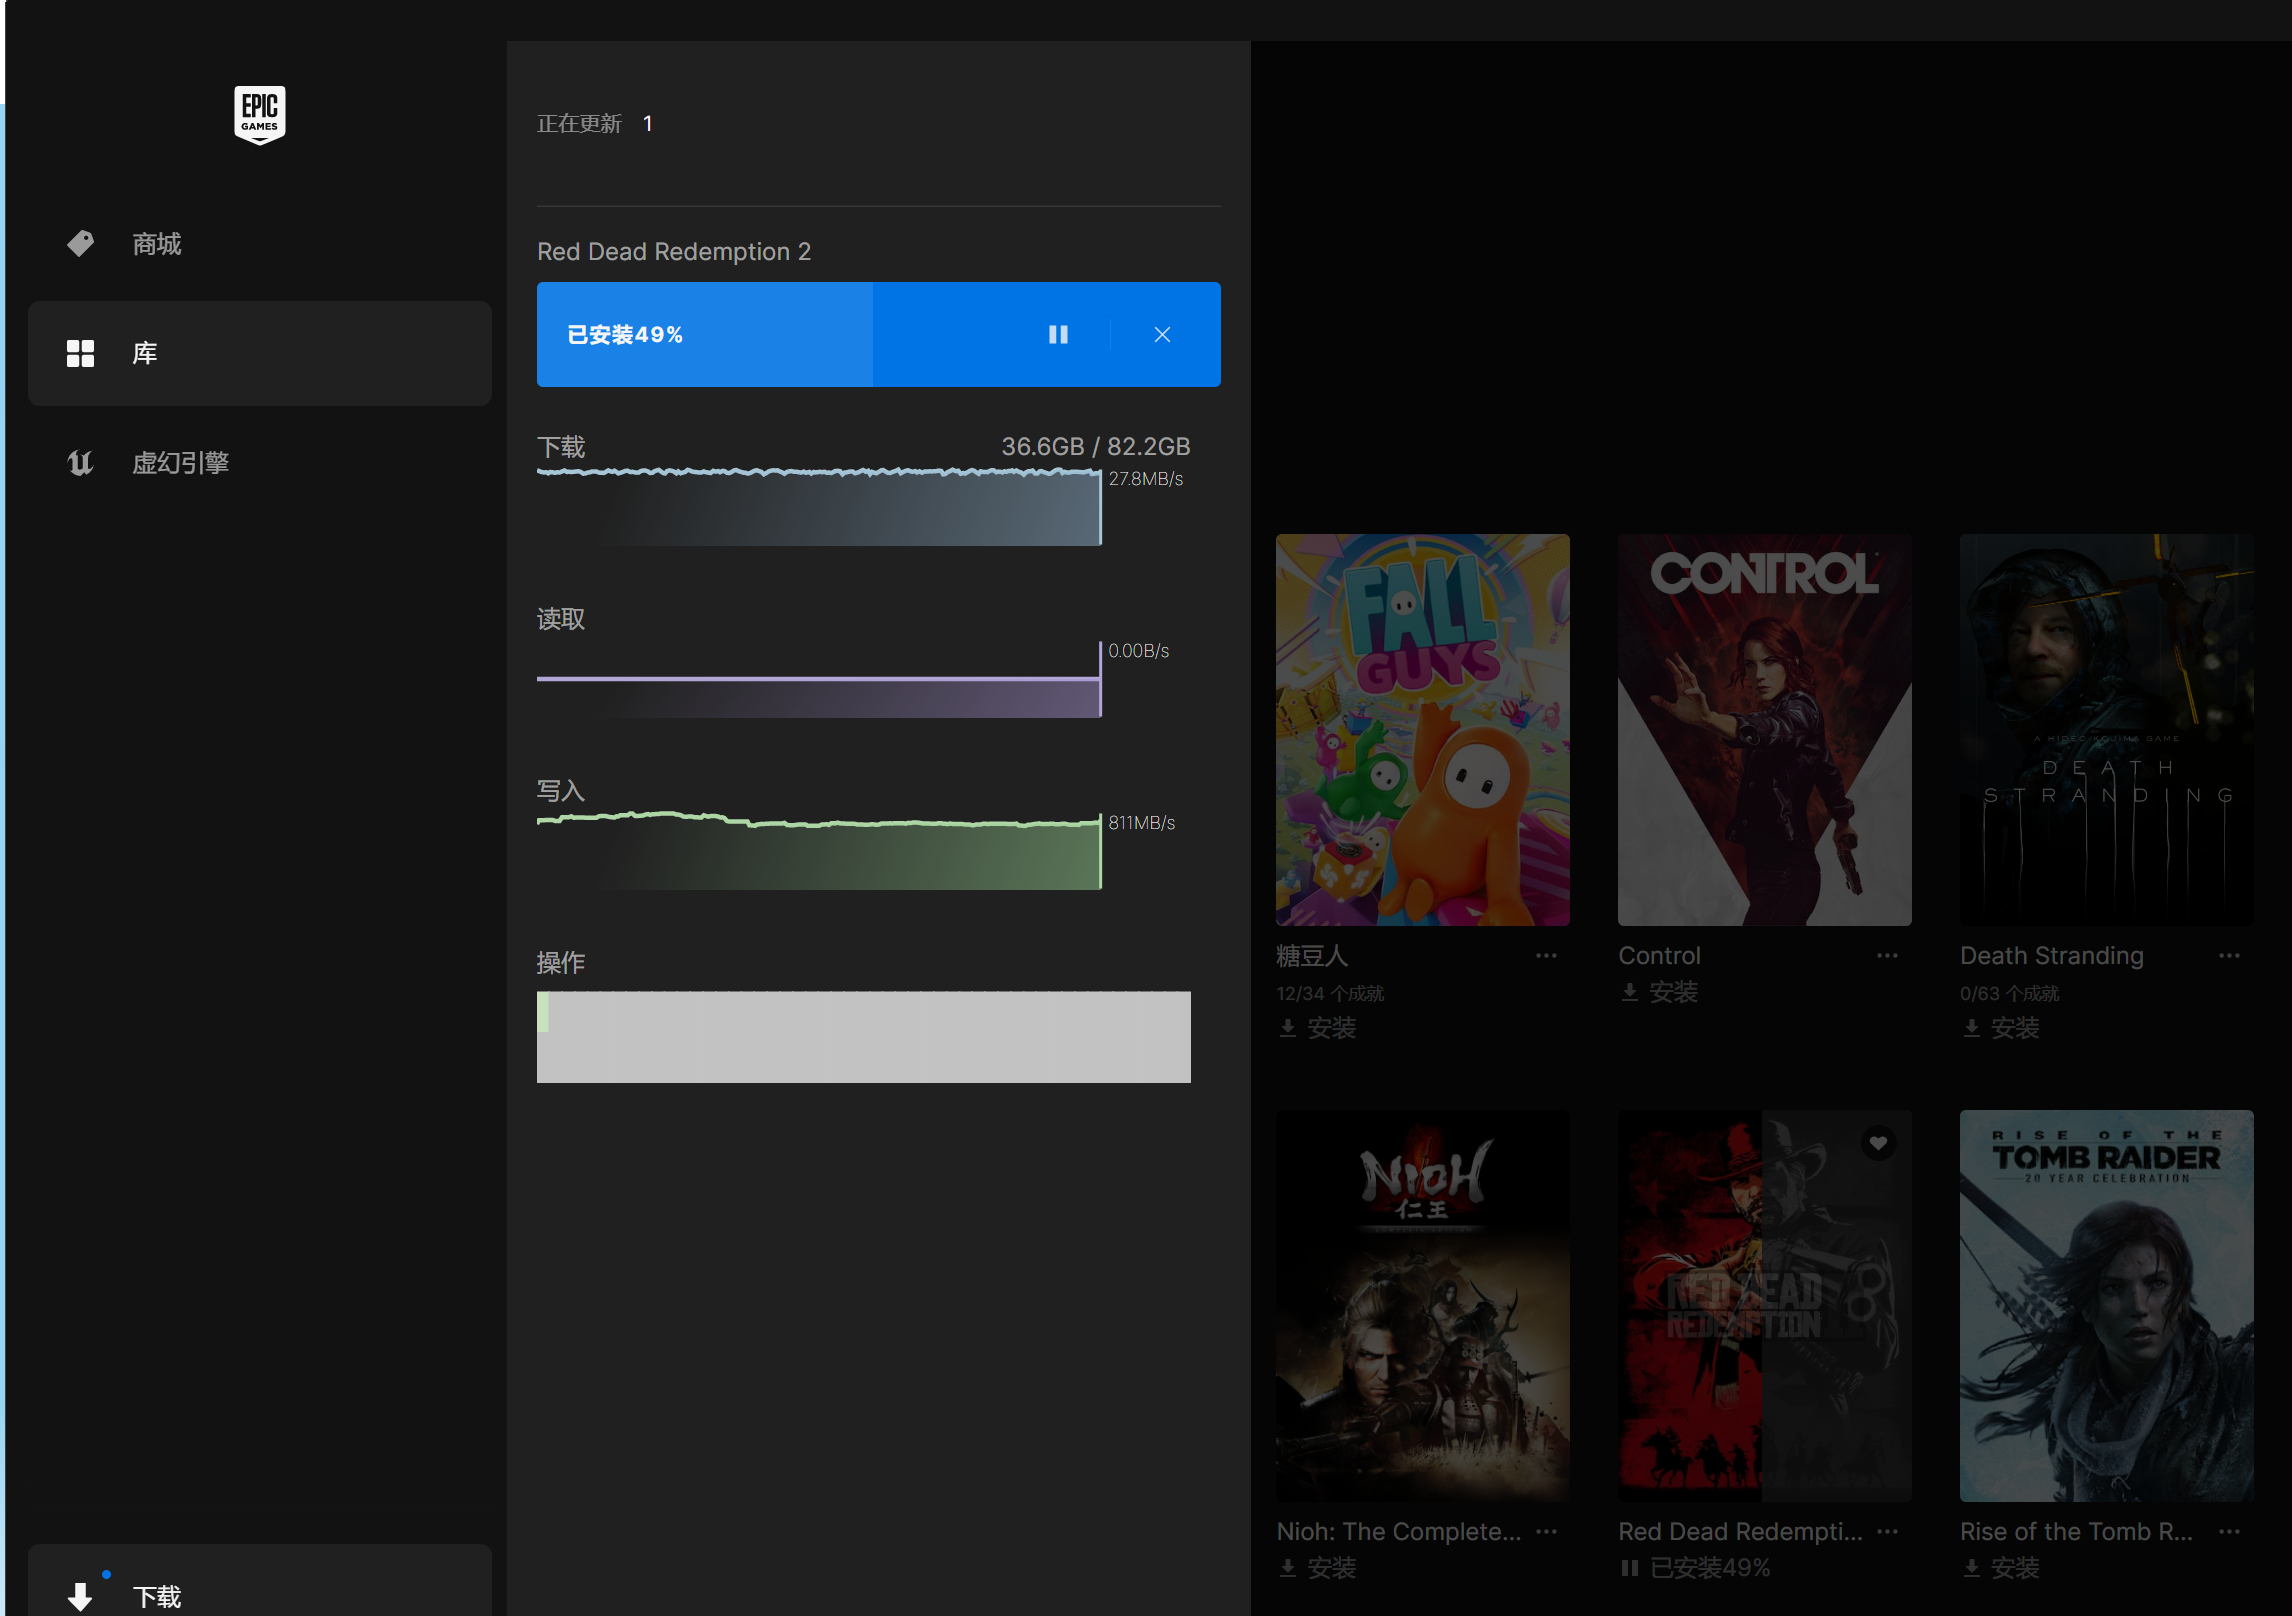Click the 已安装49% progress bar
Screen dimensions: 2292x1616
[879, 334]
